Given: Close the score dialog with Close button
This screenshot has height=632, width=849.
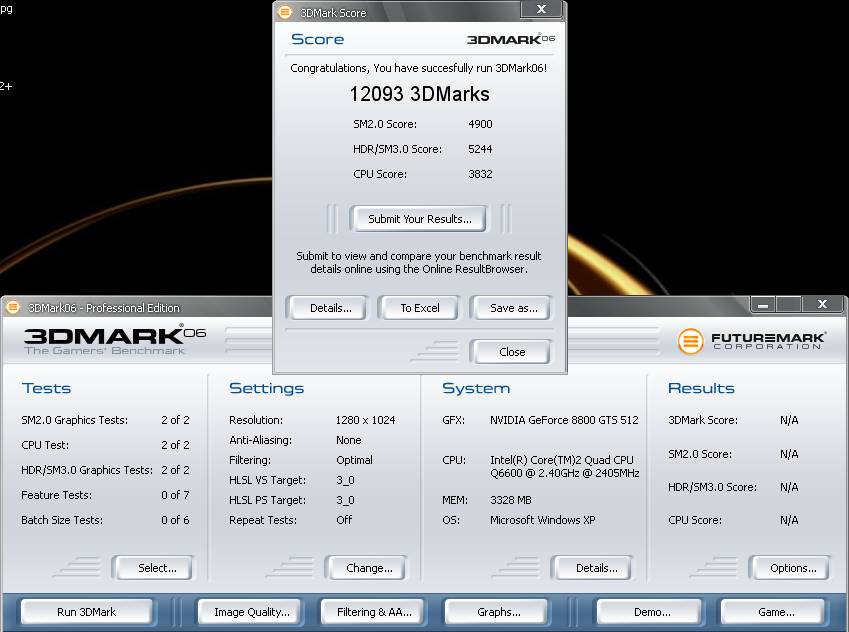Looking at the screenshot, I should (x=512, y=352).
